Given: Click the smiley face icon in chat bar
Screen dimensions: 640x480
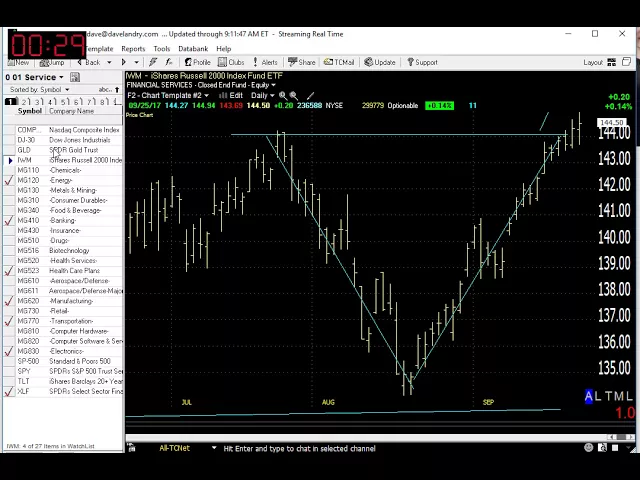Looking at the screenshot, I should tap(588, 448).
